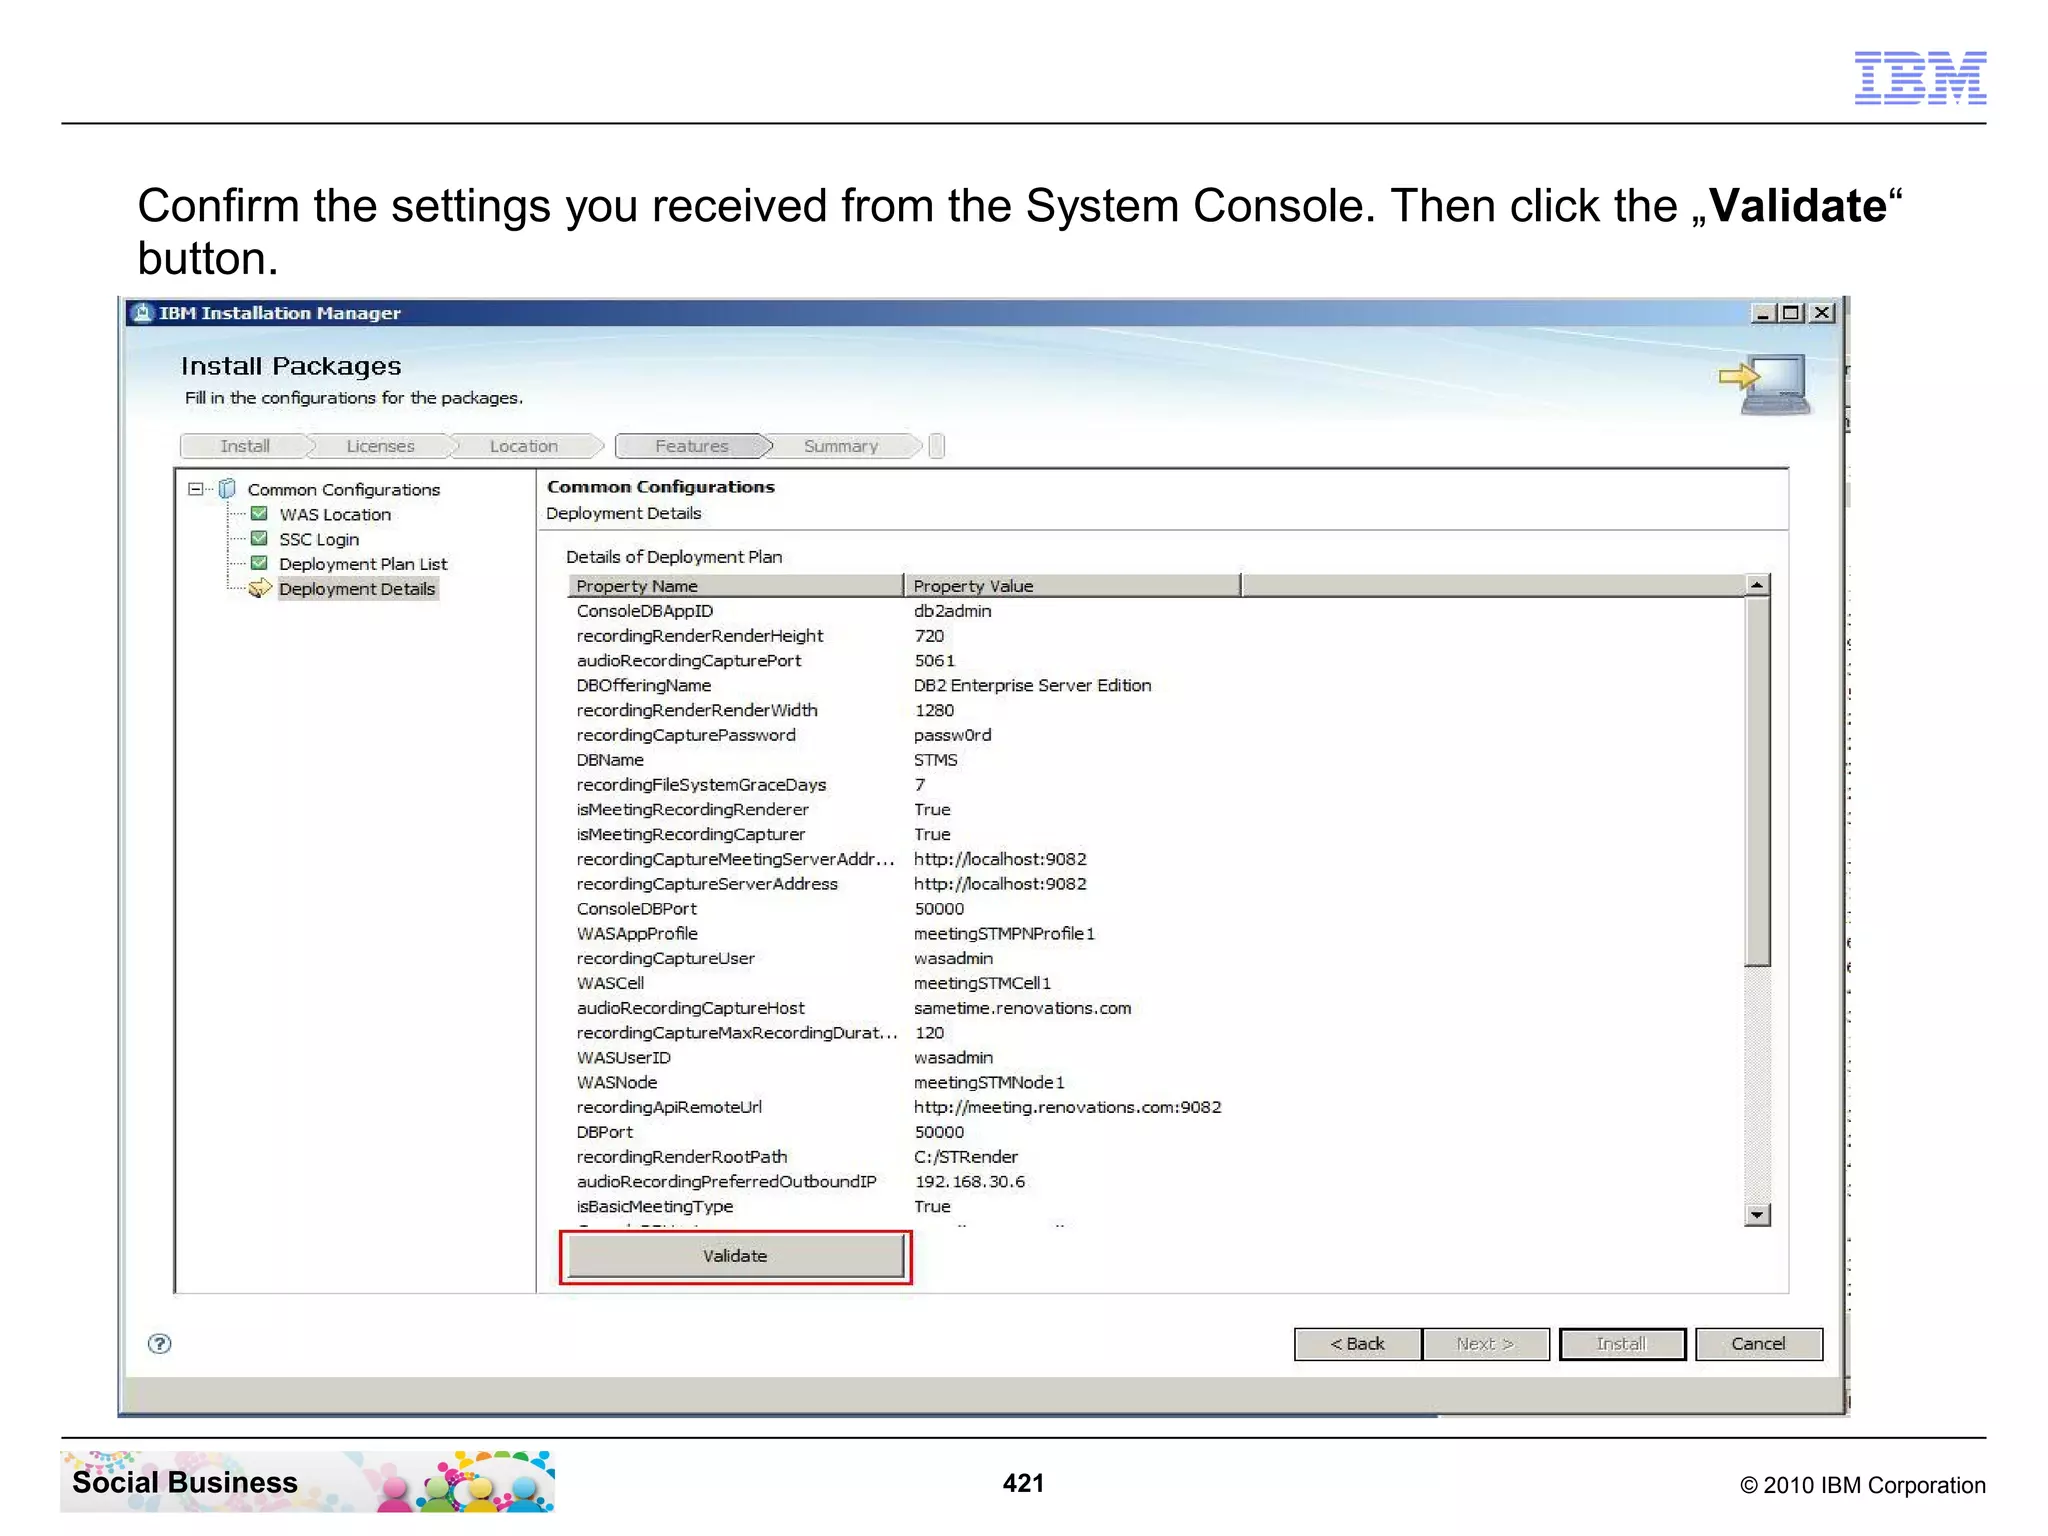Select the DBOfferingName row
Screen dimensions: 2048x1536
(1155, 686)
